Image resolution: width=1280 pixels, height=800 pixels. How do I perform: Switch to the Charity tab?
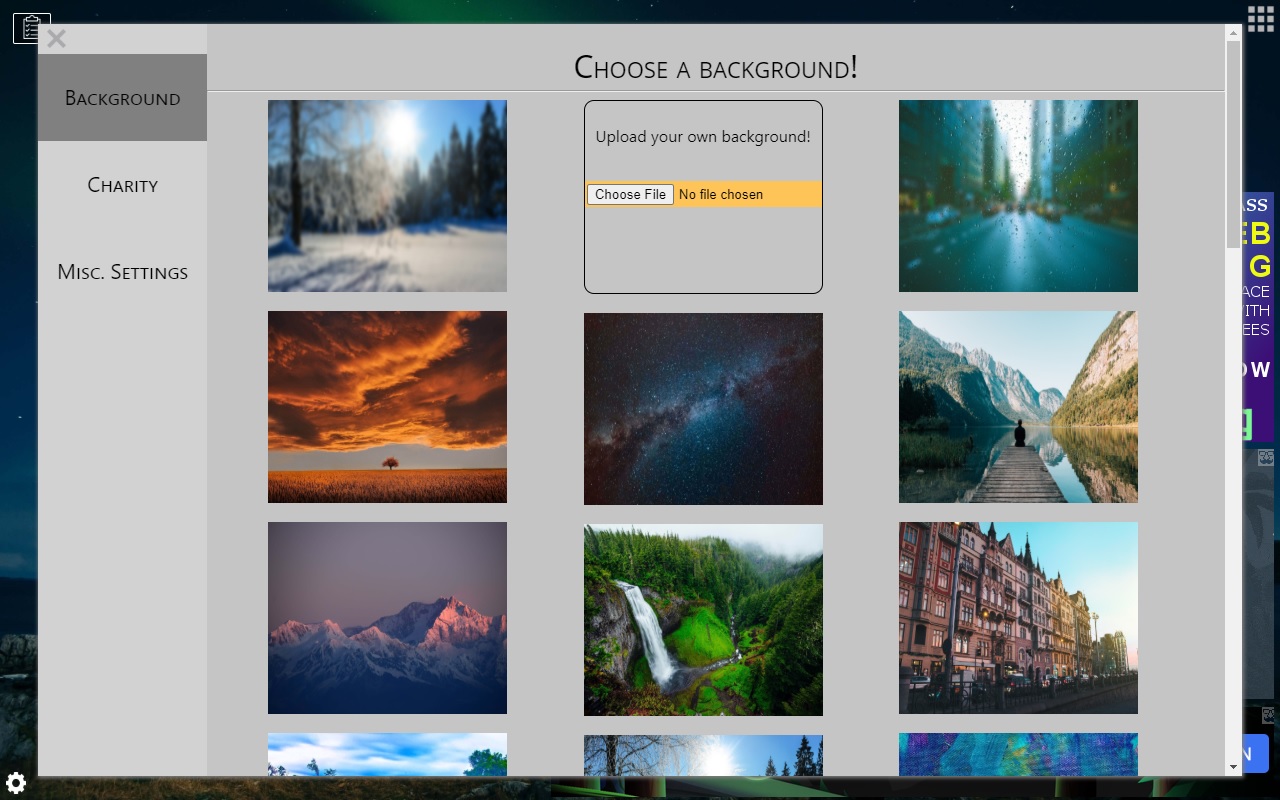point(122,185)
